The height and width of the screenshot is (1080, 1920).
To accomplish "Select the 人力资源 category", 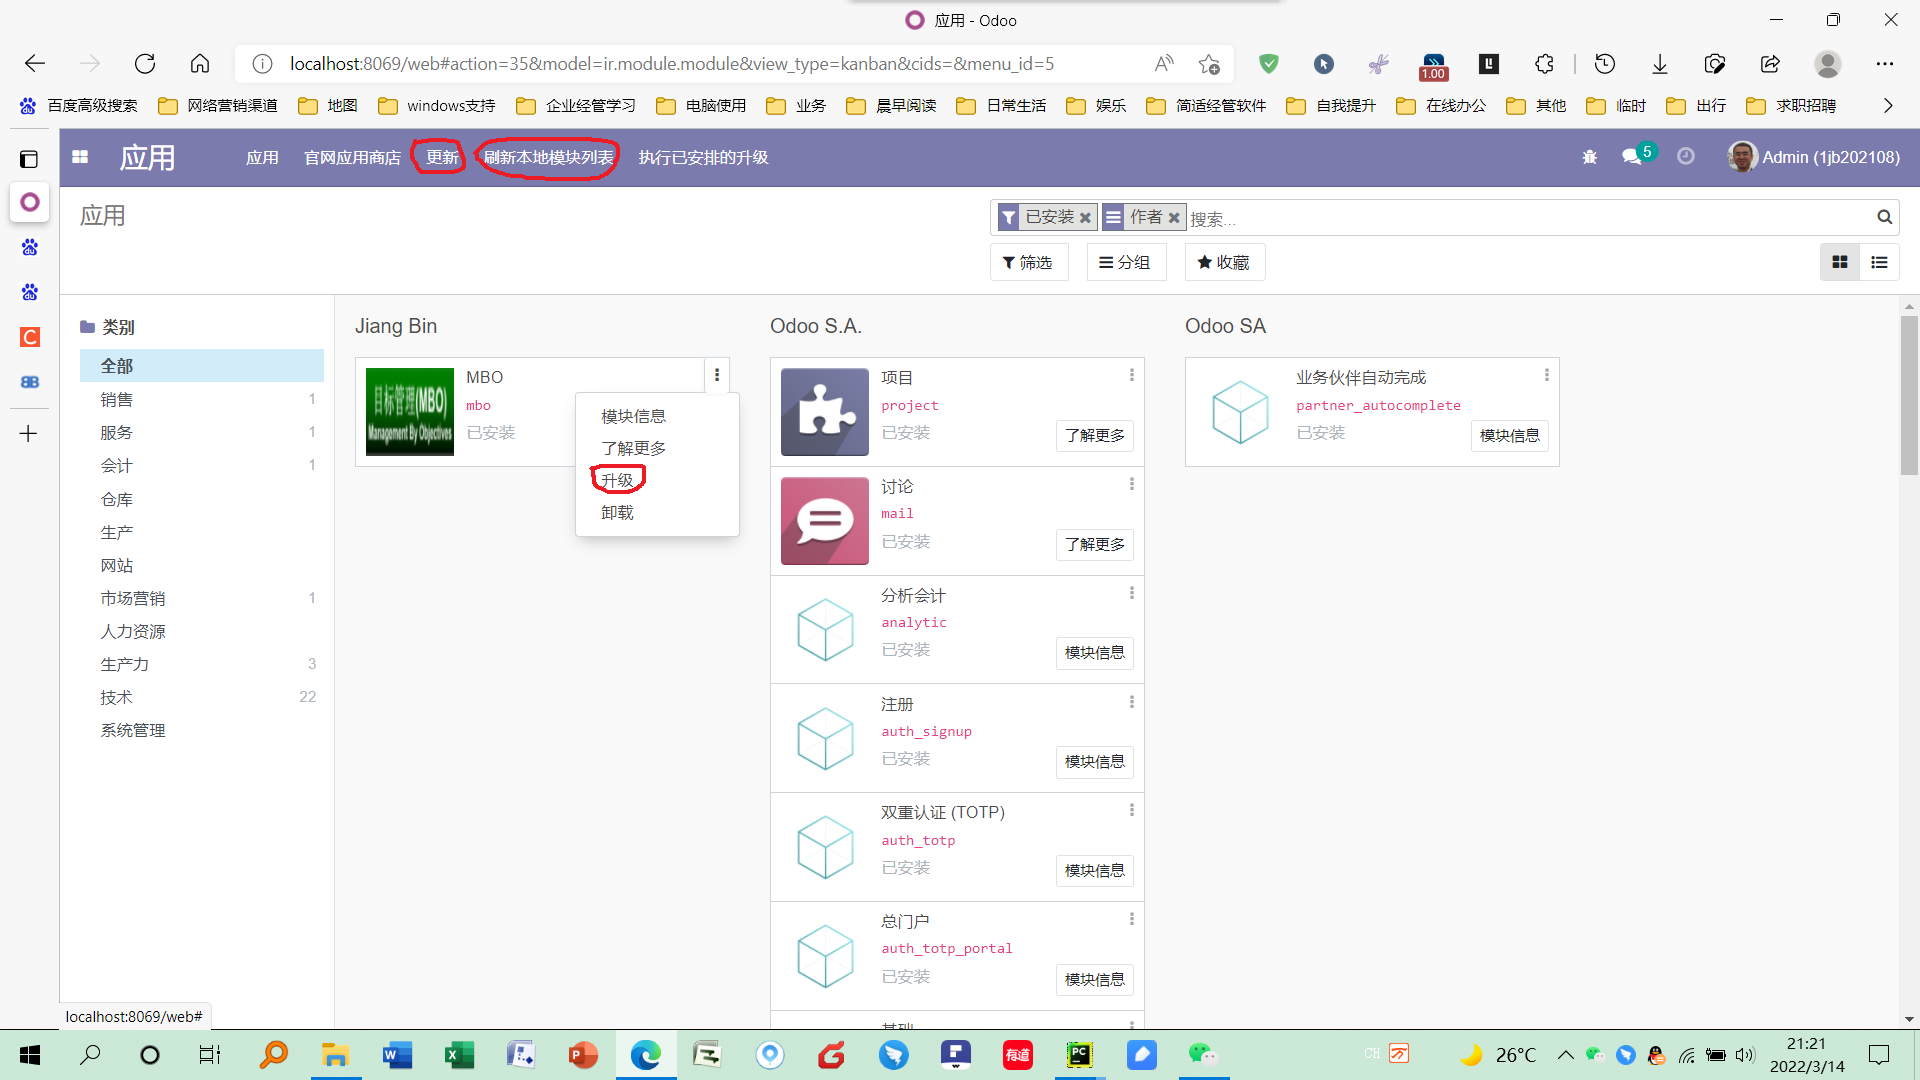I will click(x=202, y=631).
